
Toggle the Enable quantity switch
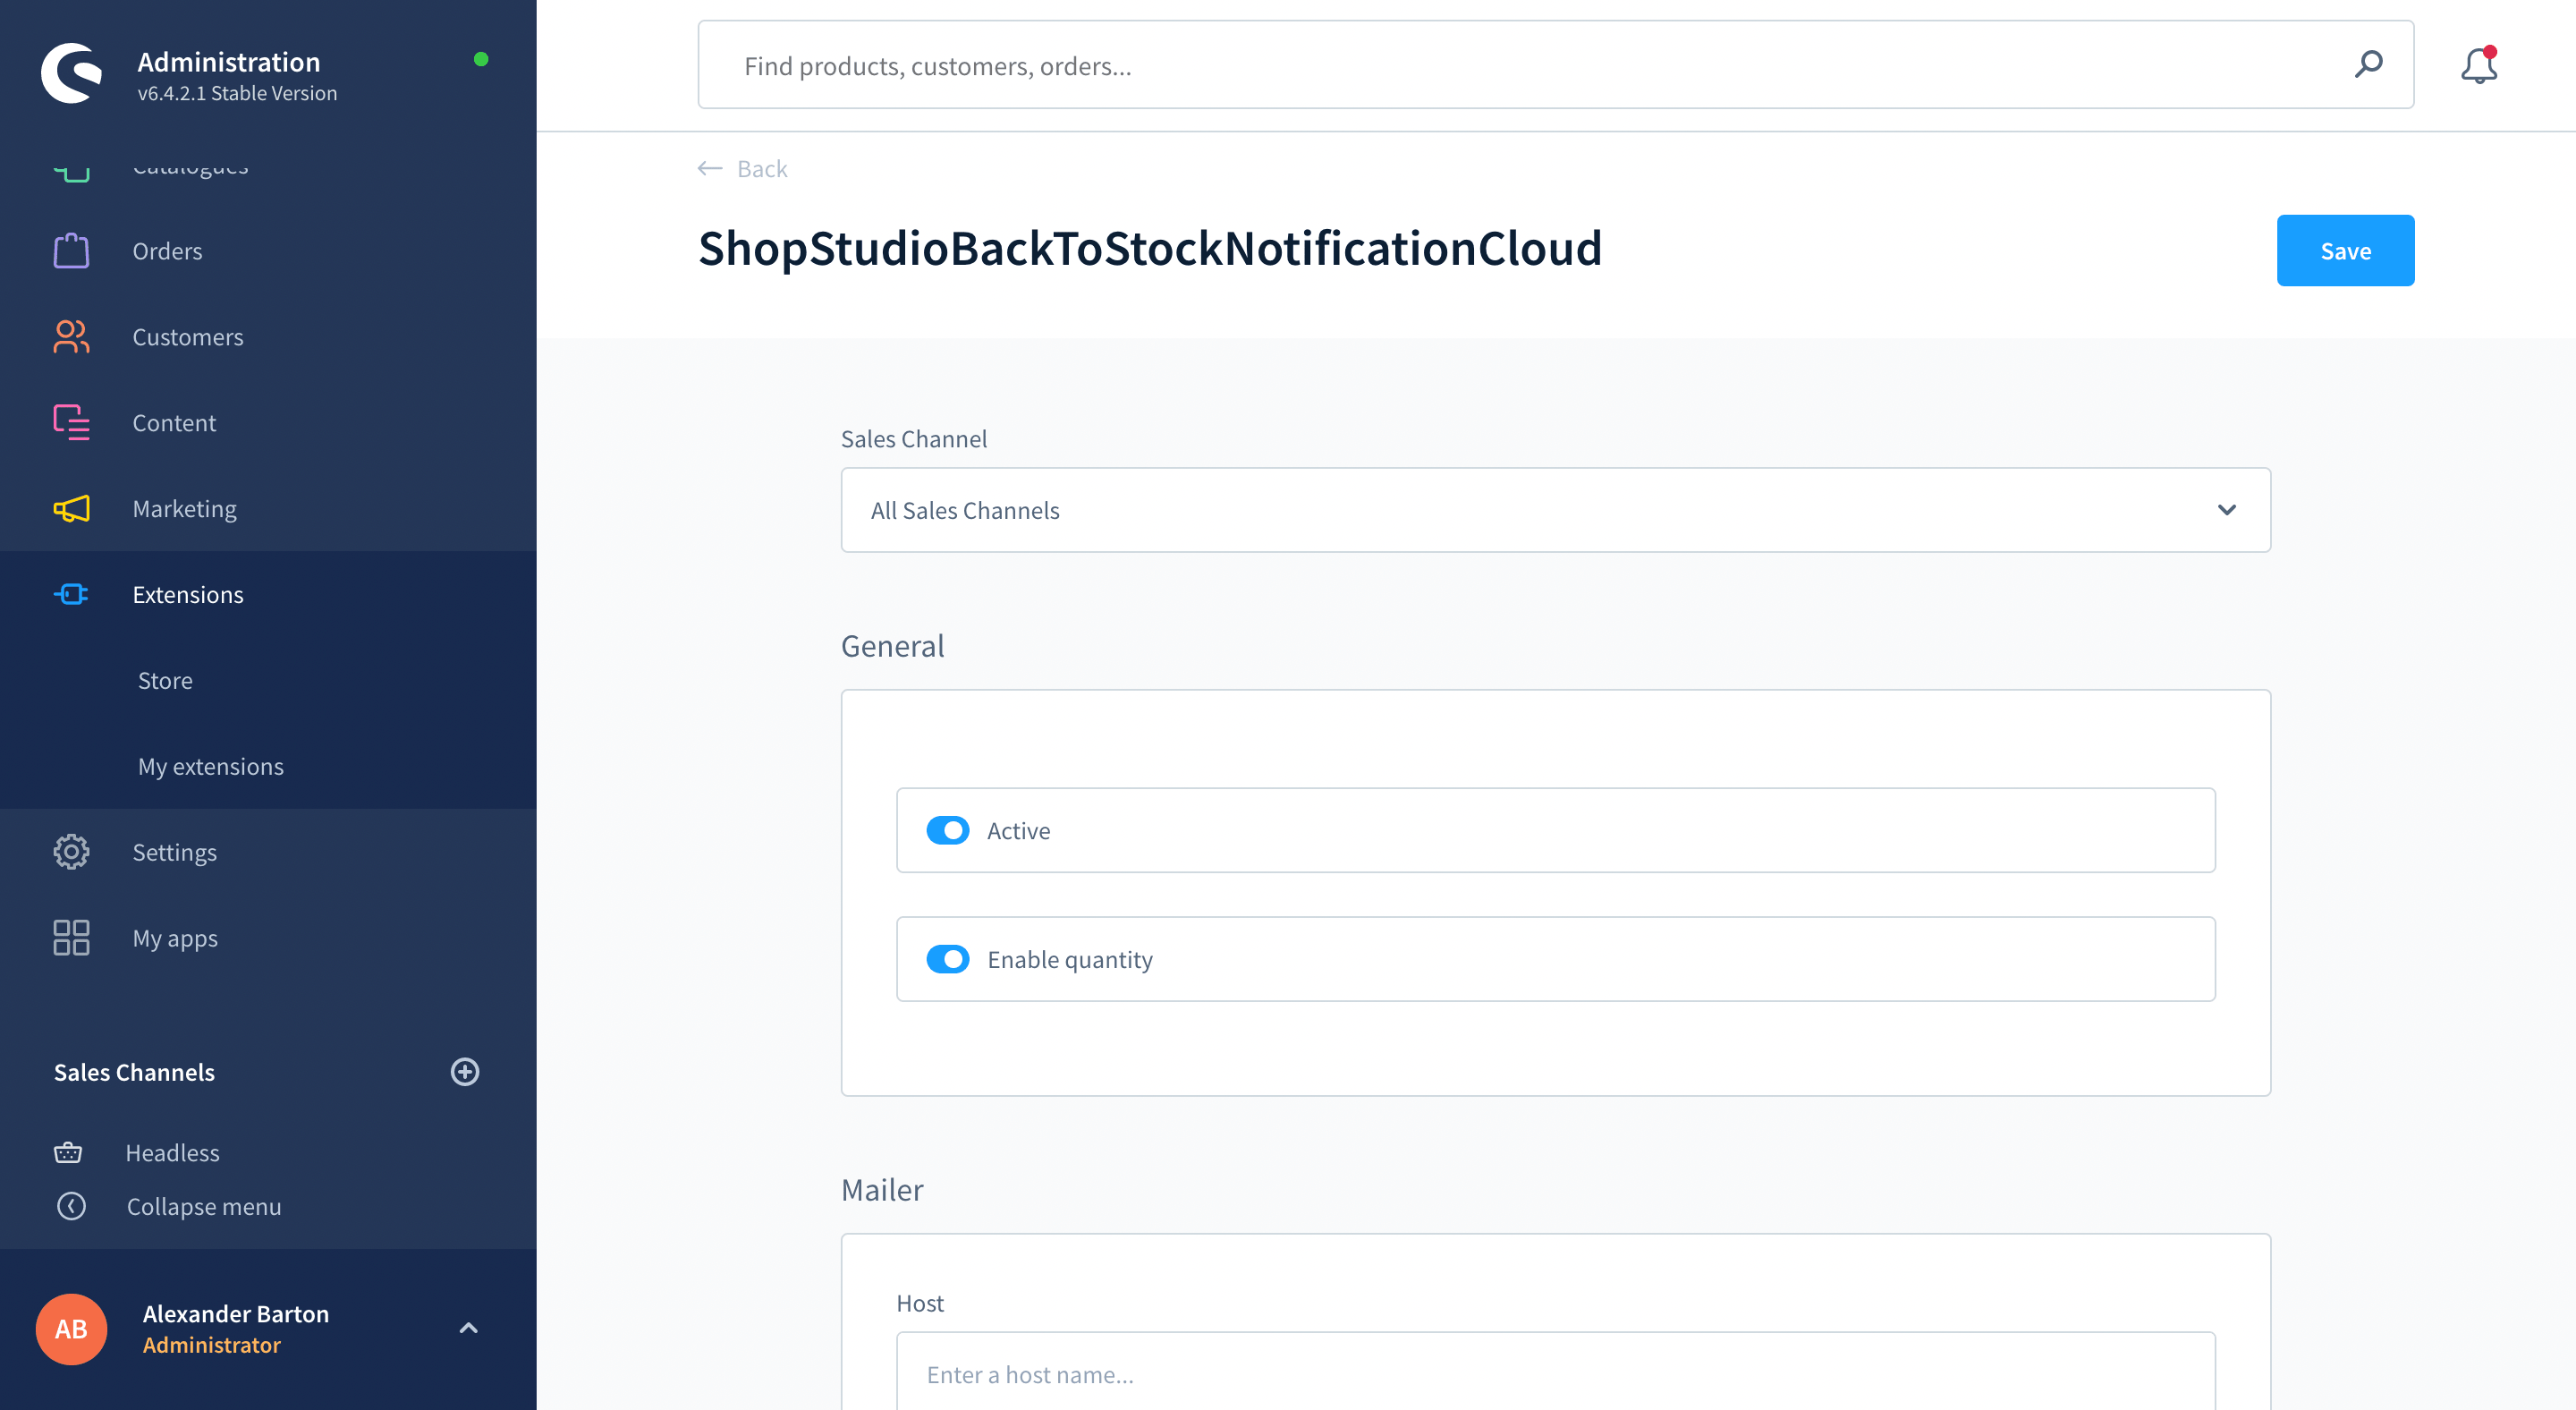[948, 959]
